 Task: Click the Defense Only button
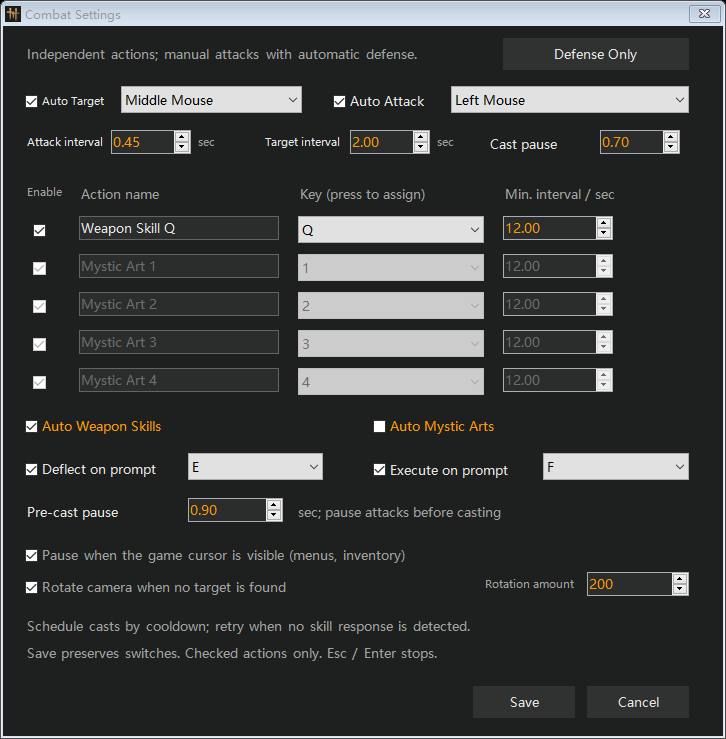(595, 54)
